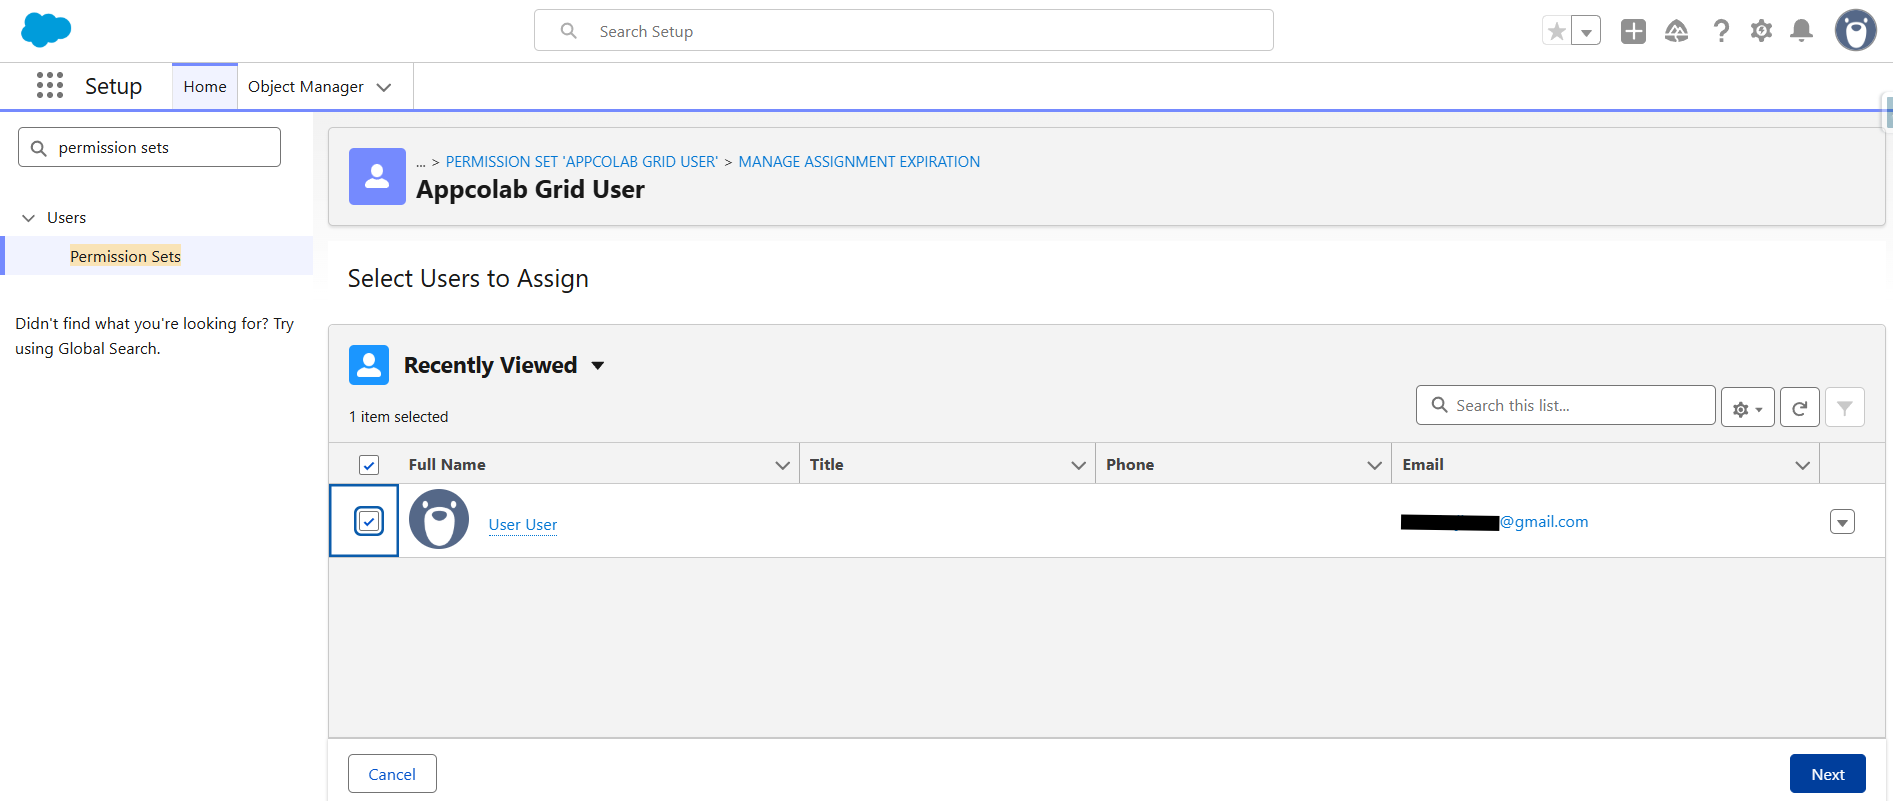Sort by the Phone column header
Screen dimensions: 1893x801
pos(1130,465)
